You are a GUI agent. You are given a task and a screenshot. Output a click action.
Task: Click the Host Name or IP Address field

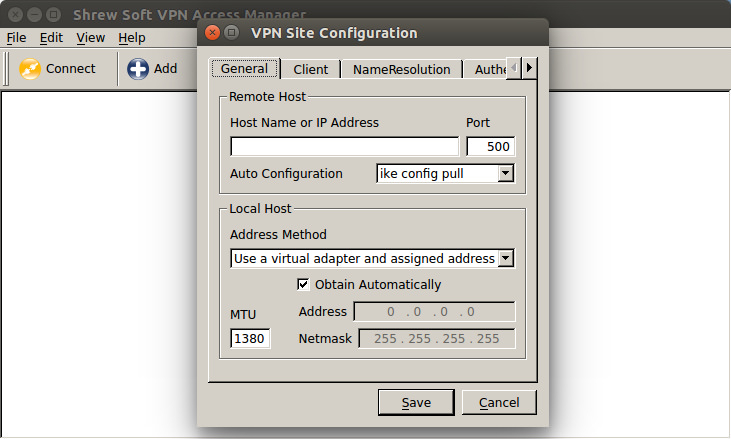click(x=344, y=147)
